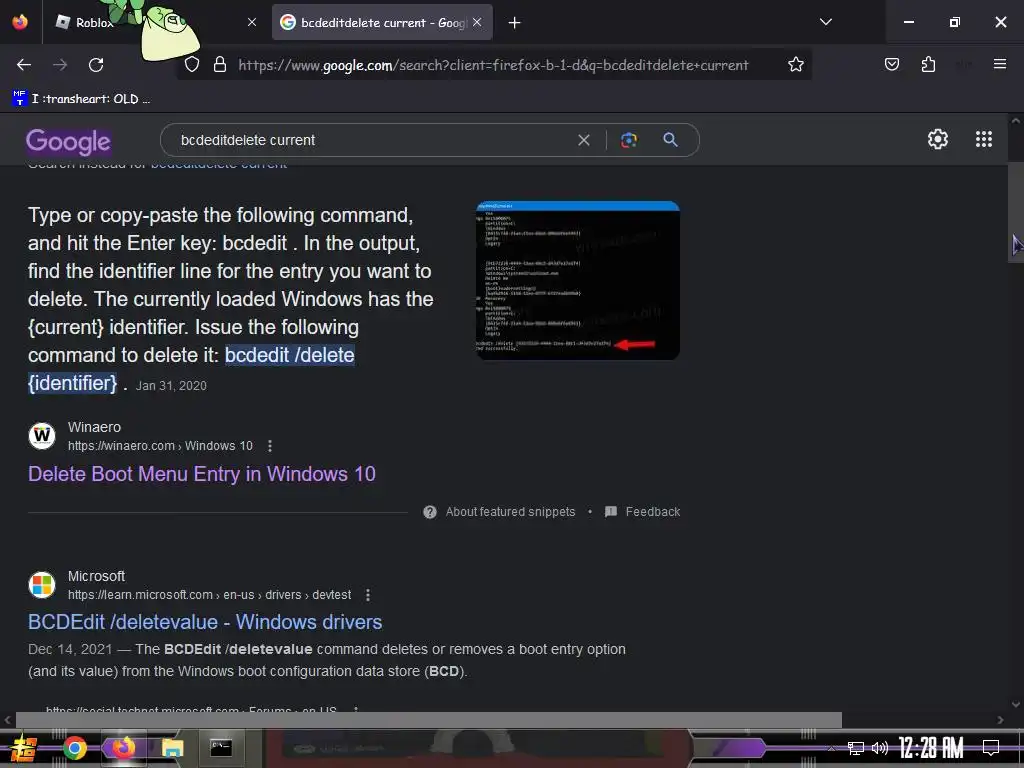1024x768 pixels.
Task: Open BCDEdit /deletevalue Windows drivers result
Action: (205, 622)
